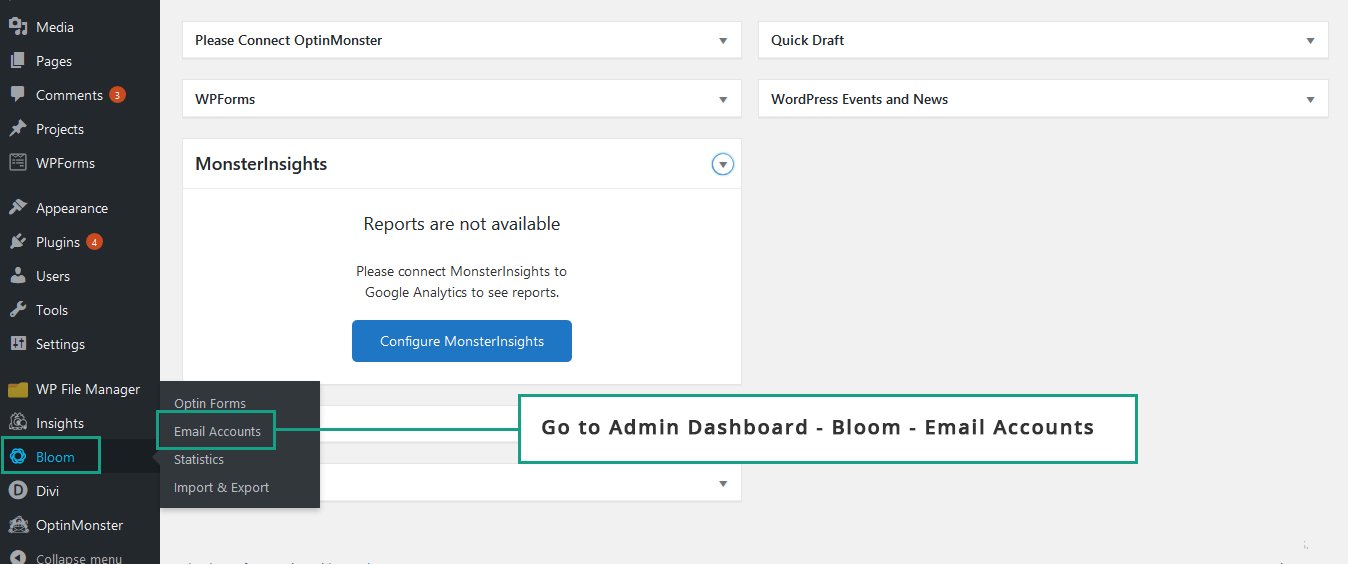Screen dimensions: 1348x564
Task: Expand the WordPress Events and News widget
Action: [x=1310, y=100]
